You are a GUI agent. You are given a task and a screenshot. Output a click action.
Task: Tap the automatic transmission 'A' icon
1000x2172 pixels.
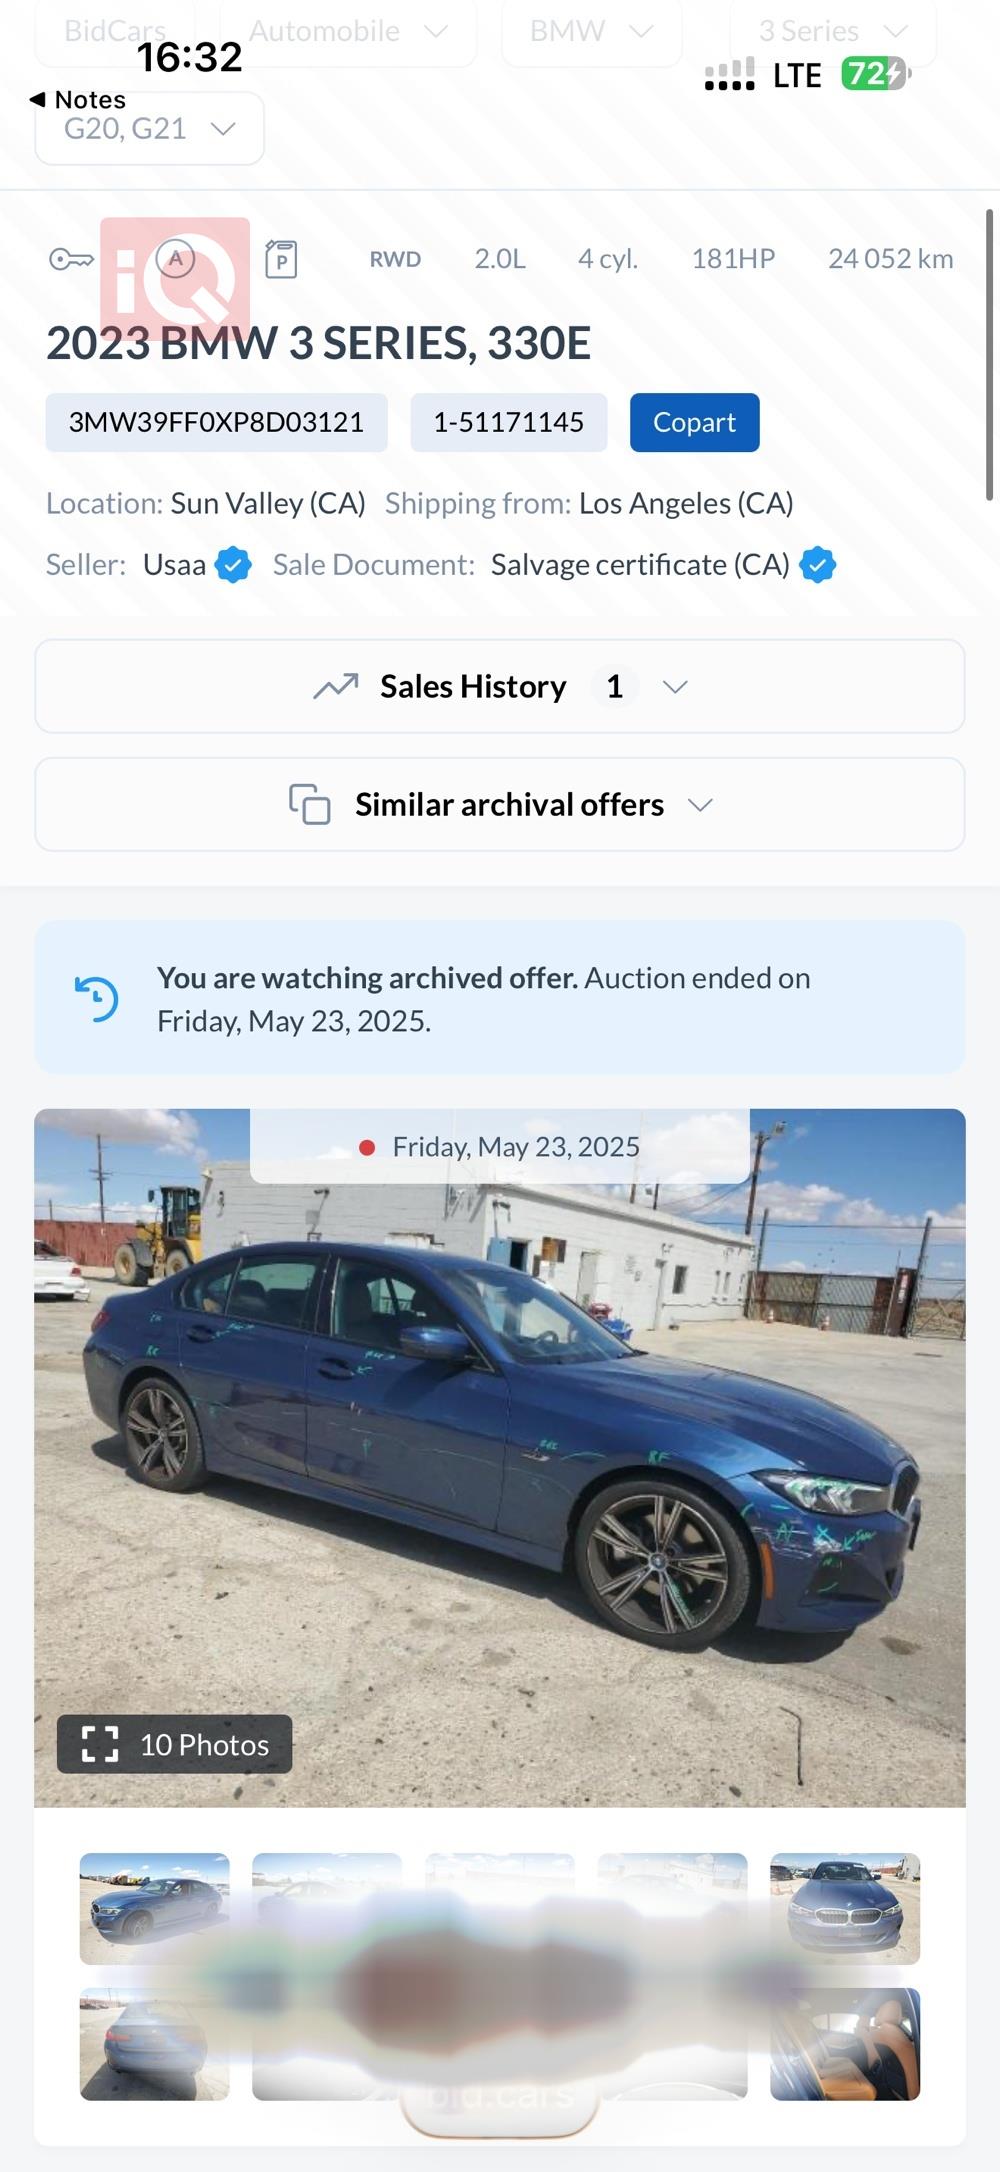(x=175, y=260)
